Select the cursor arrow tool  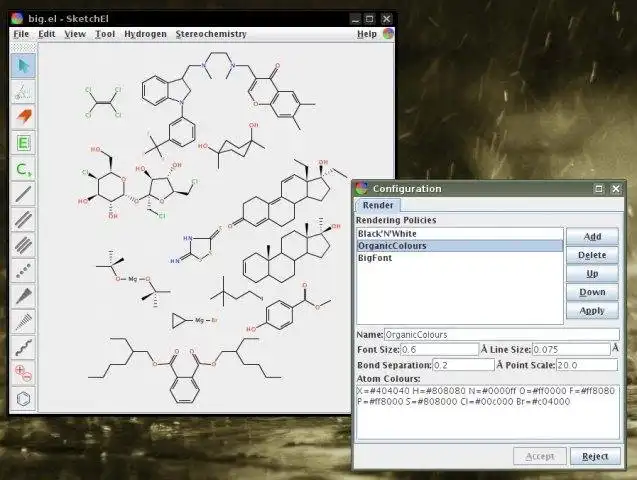23,66
